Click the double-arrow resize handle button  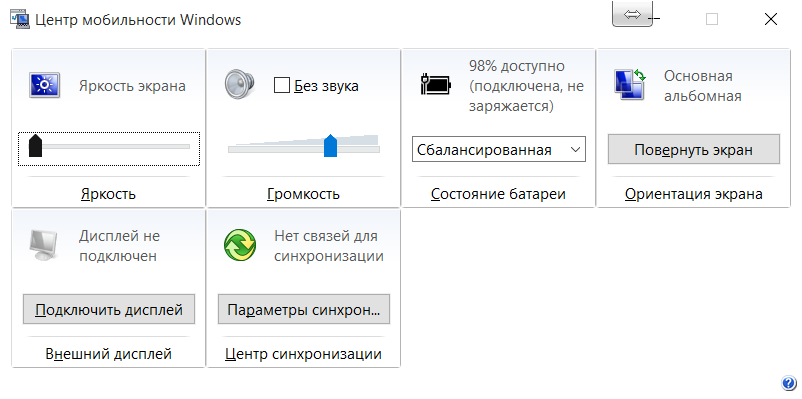(x=633, y=14)
